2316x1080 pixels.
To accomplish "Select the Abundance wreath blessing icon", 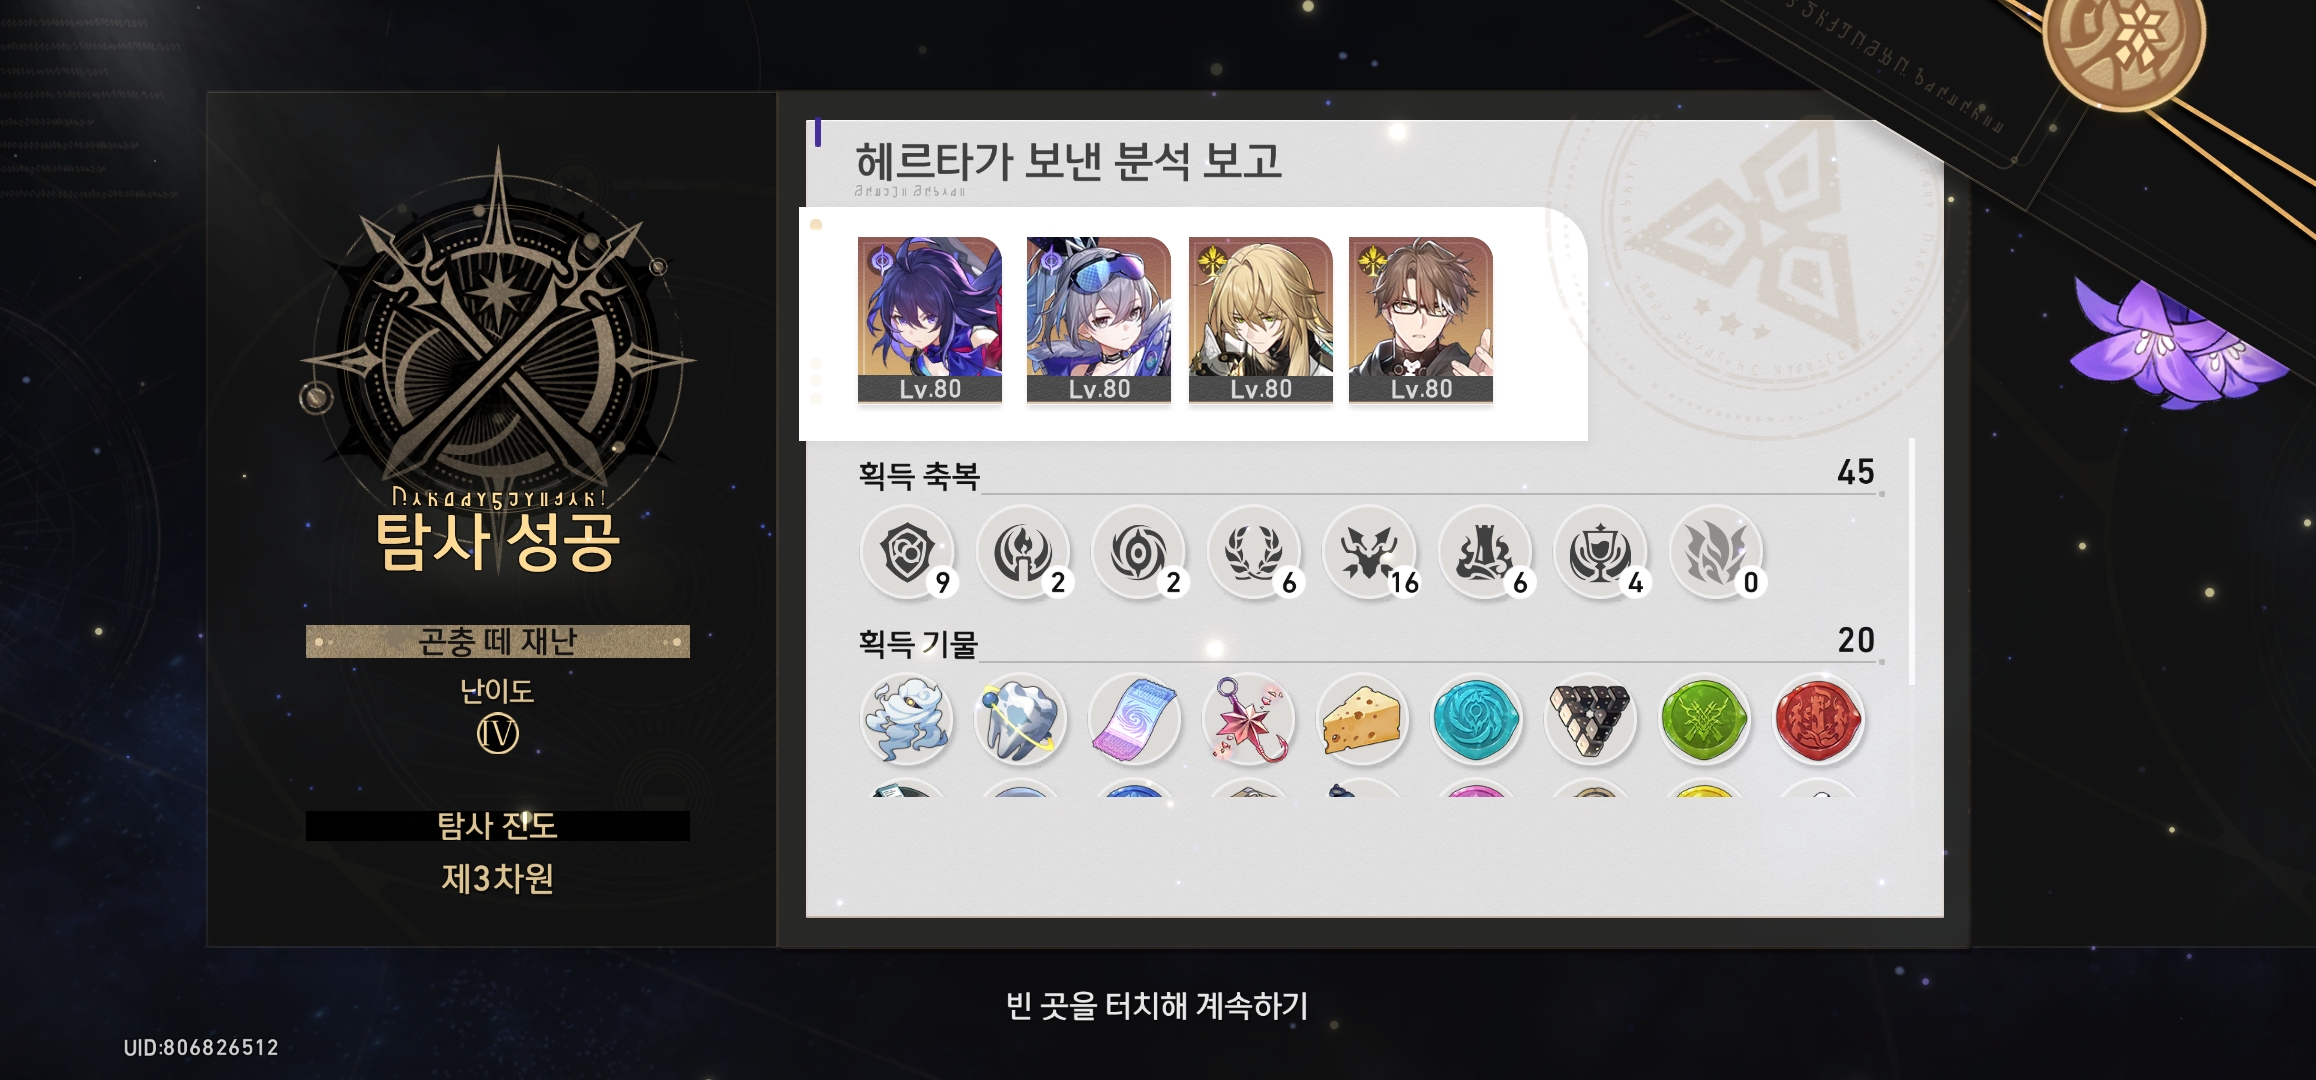I will (x=1254, y=552).
